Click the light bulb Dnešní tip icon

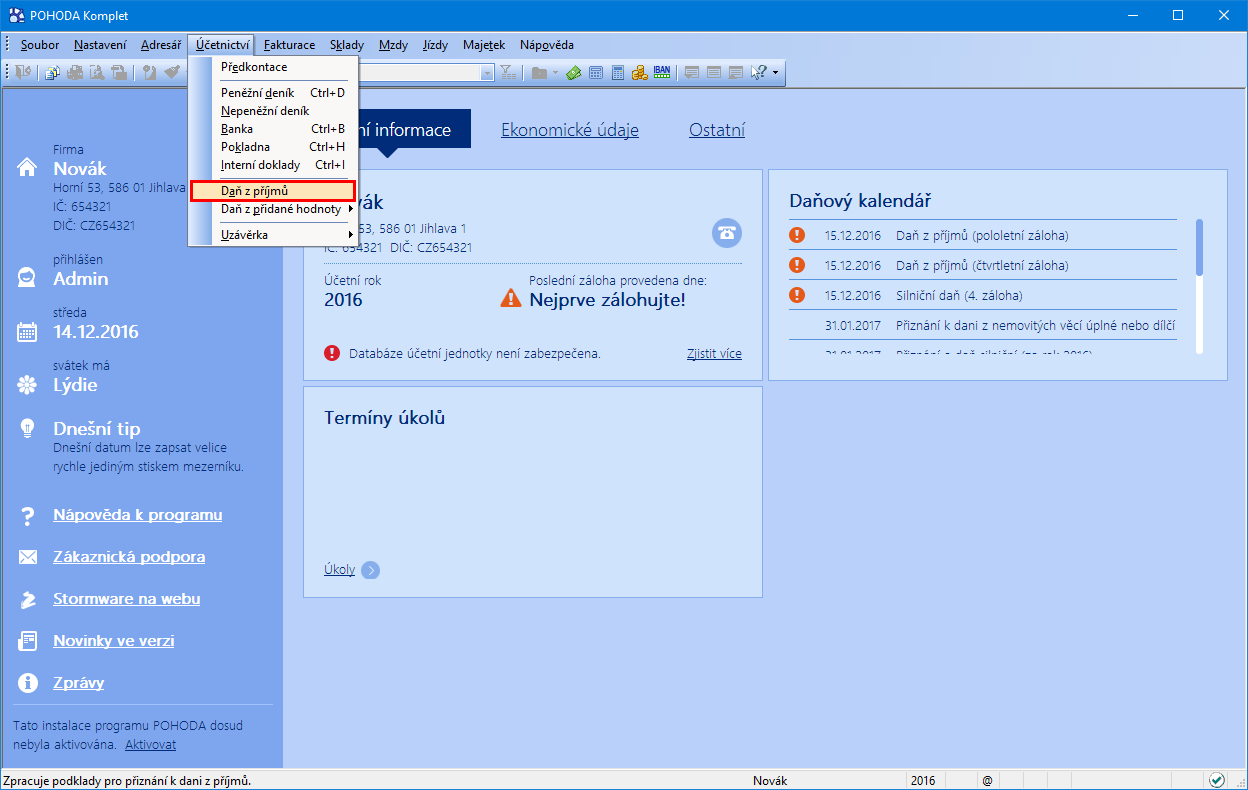28,428
